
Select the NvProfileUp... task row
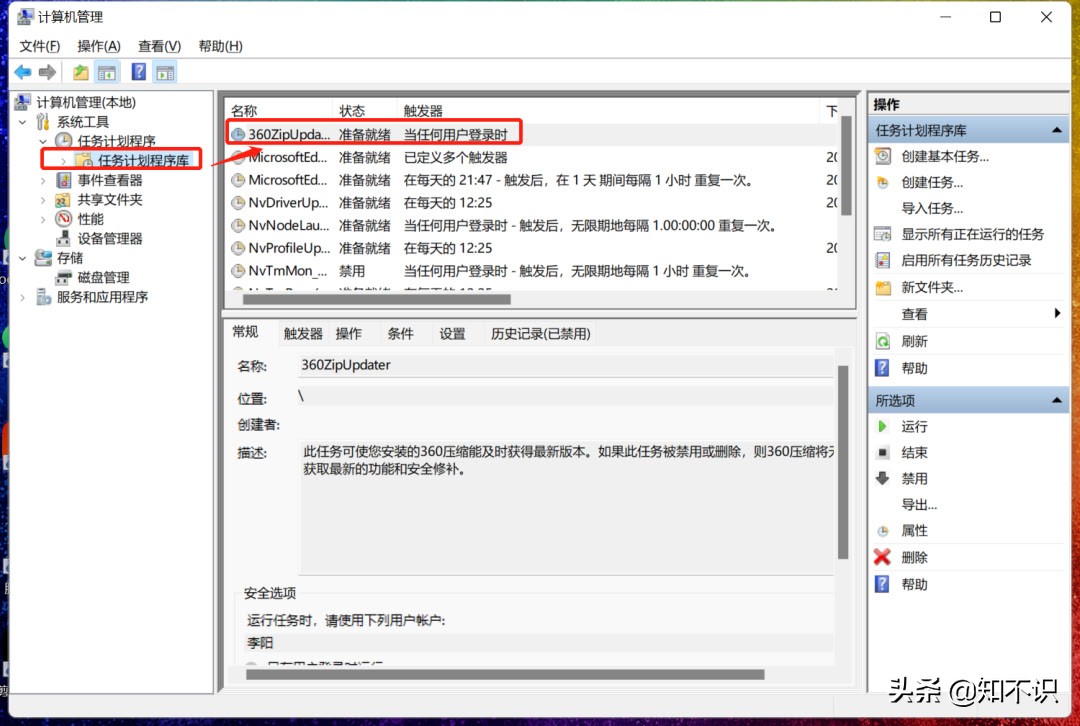[532, 248]
